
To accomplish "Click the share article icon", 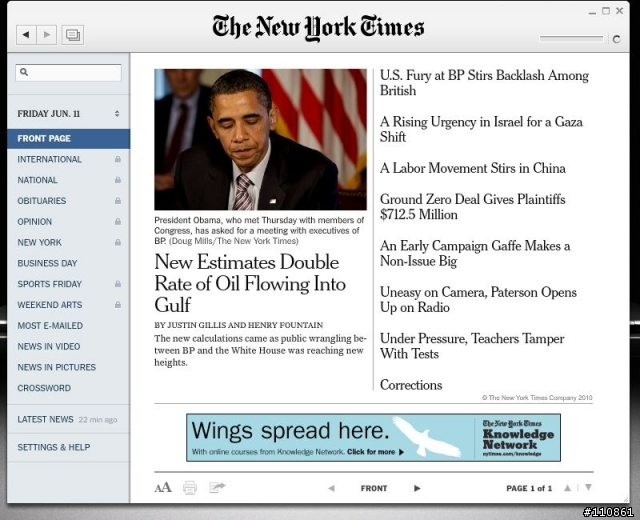I will (217, 487).
